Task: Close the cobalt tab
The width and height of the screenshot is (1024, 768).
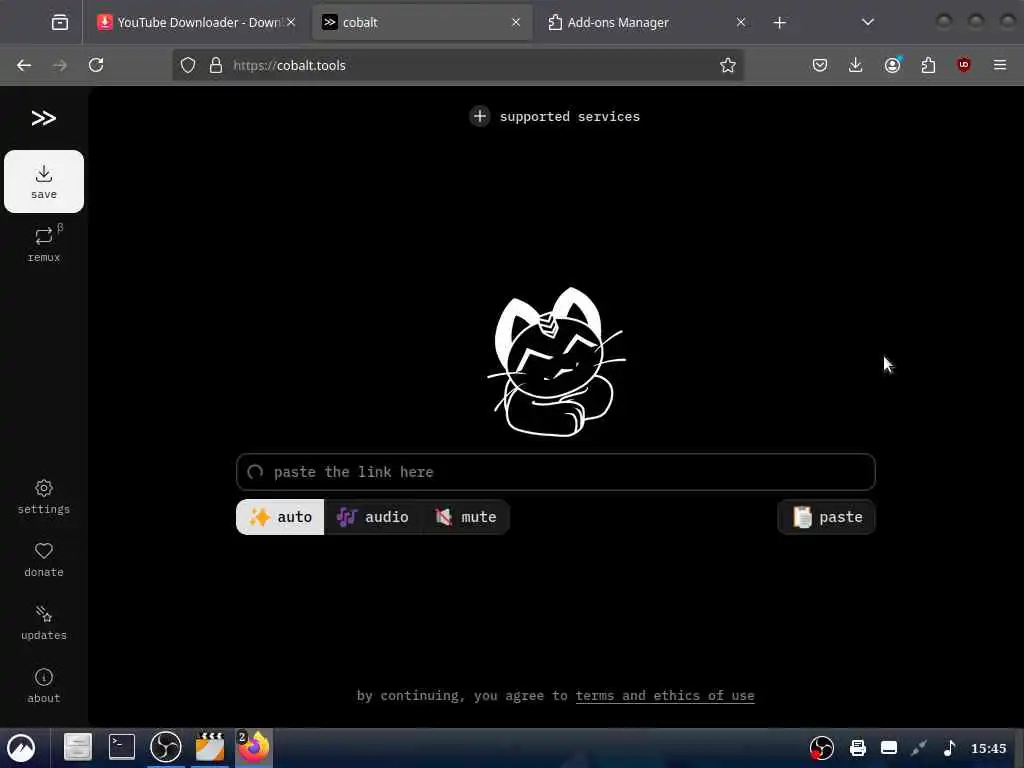Action: click(x=516, y=22)
